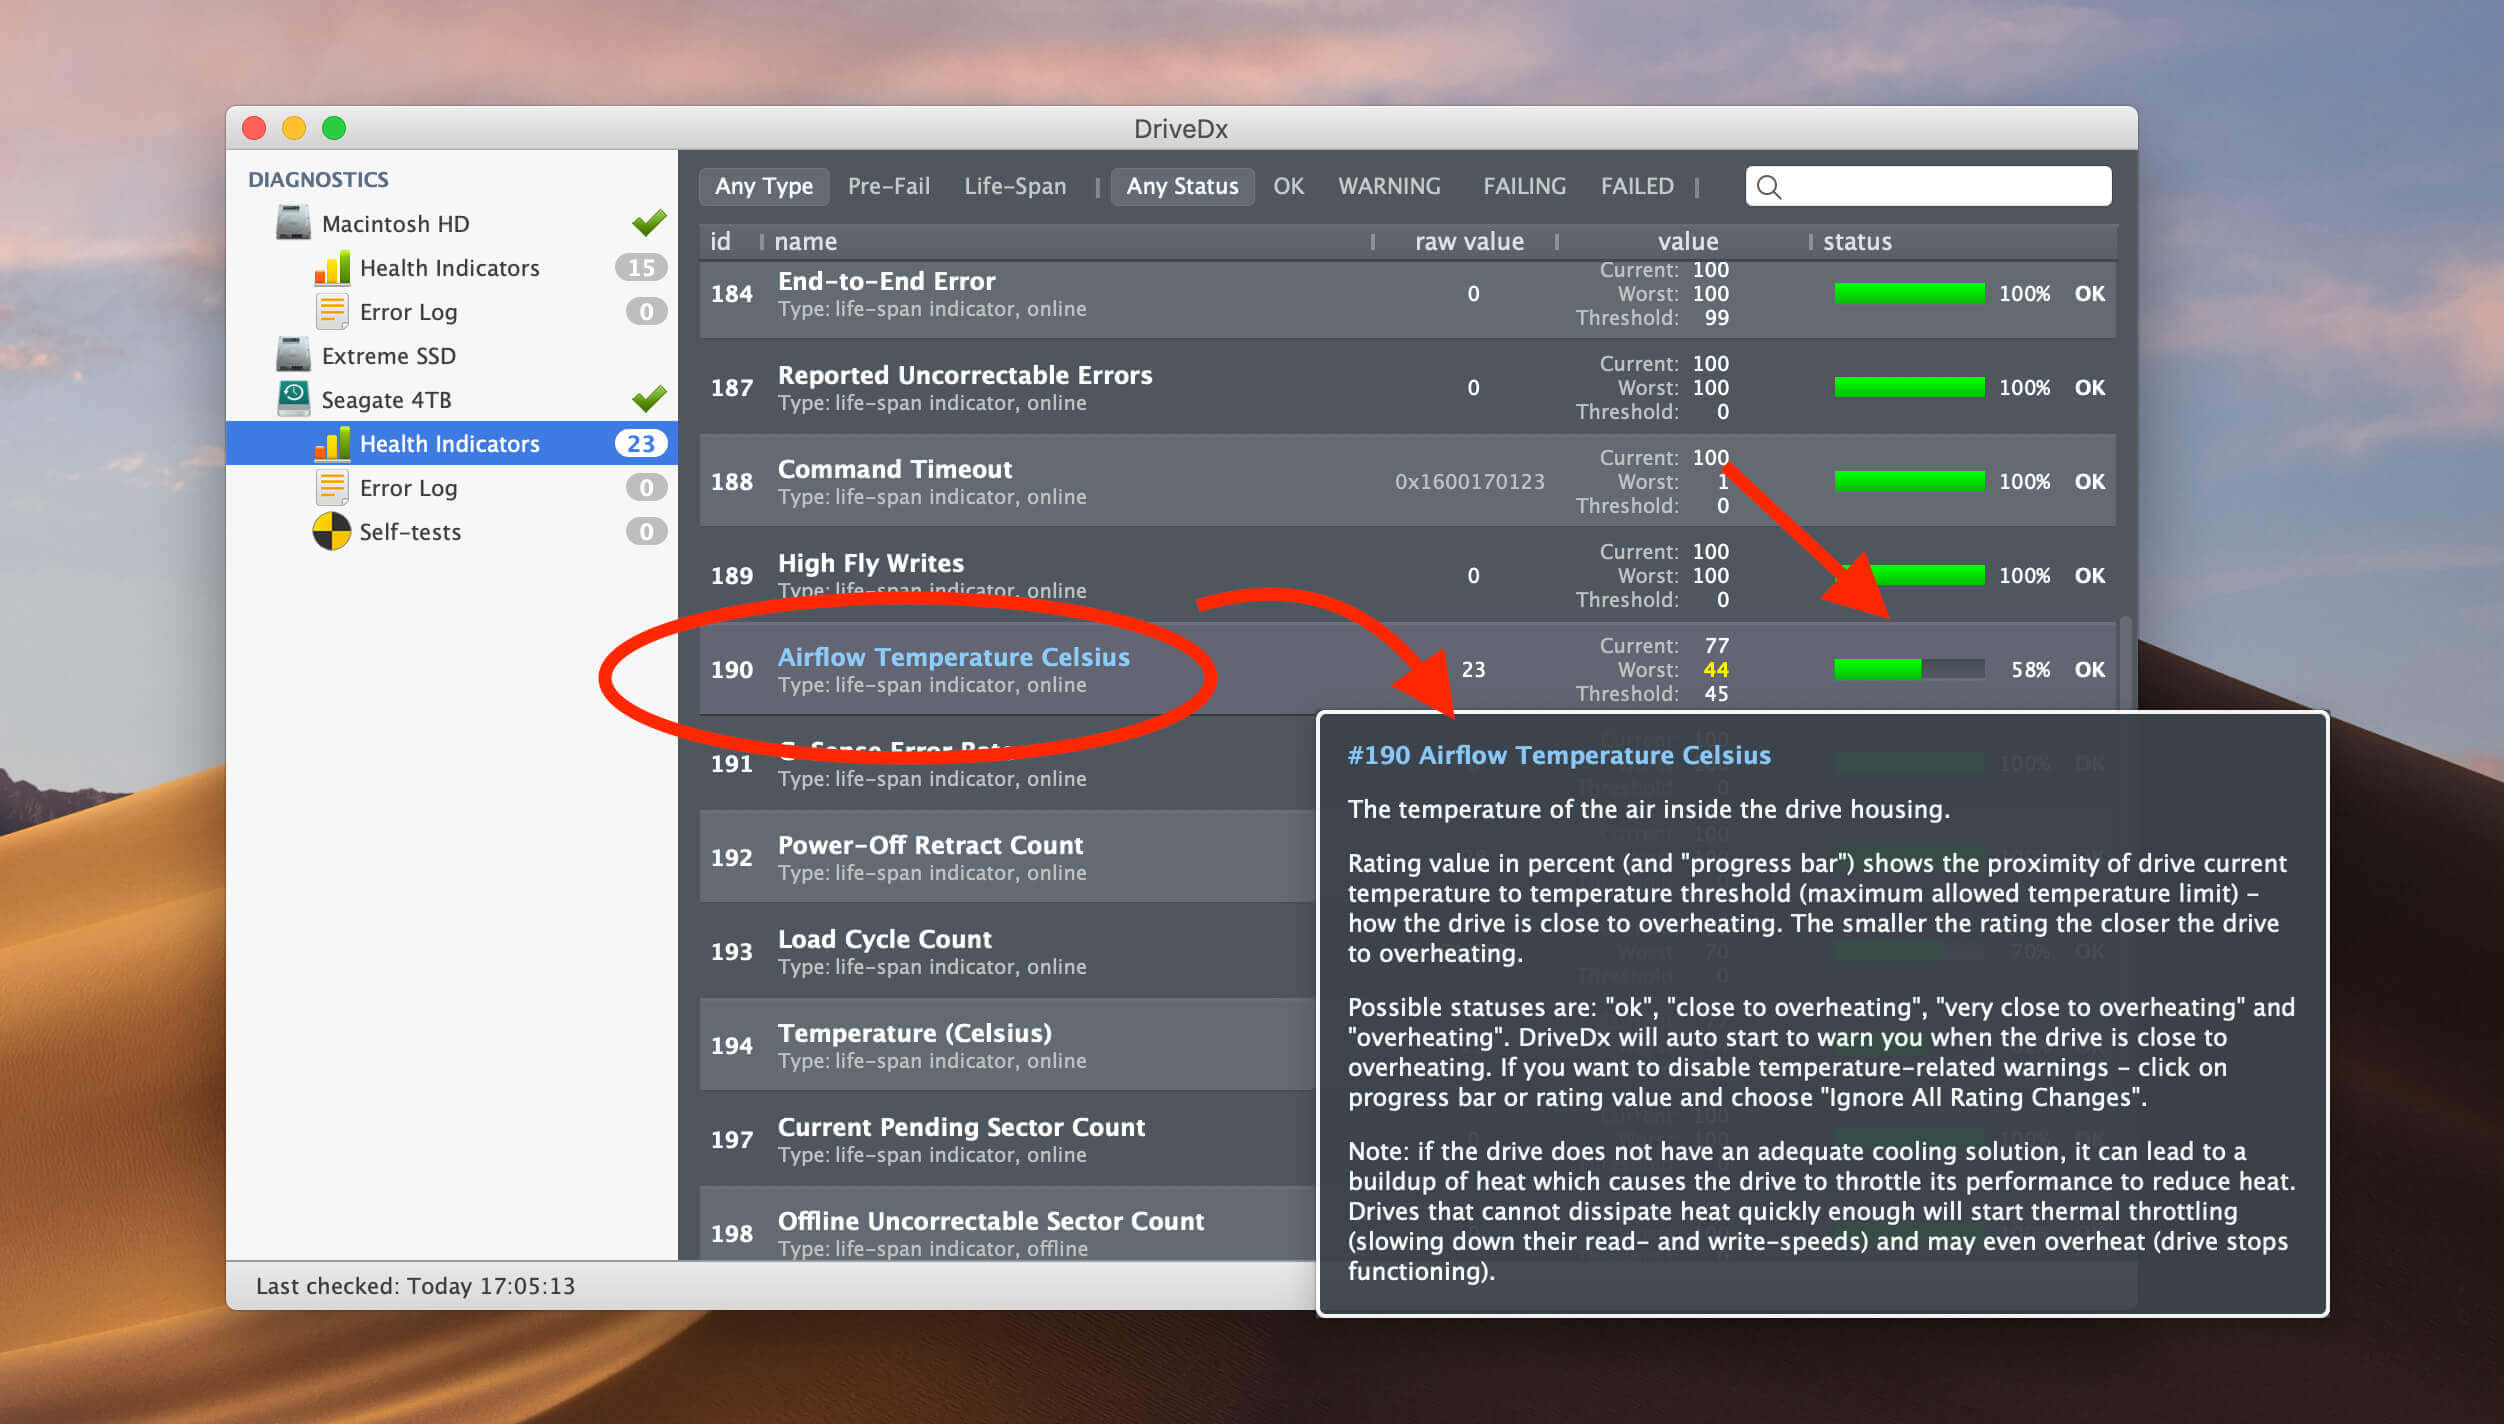Click Last checked status bar text
Image resolution: width=2504 pixels, height=1424 pixels.
point(415,1286)
